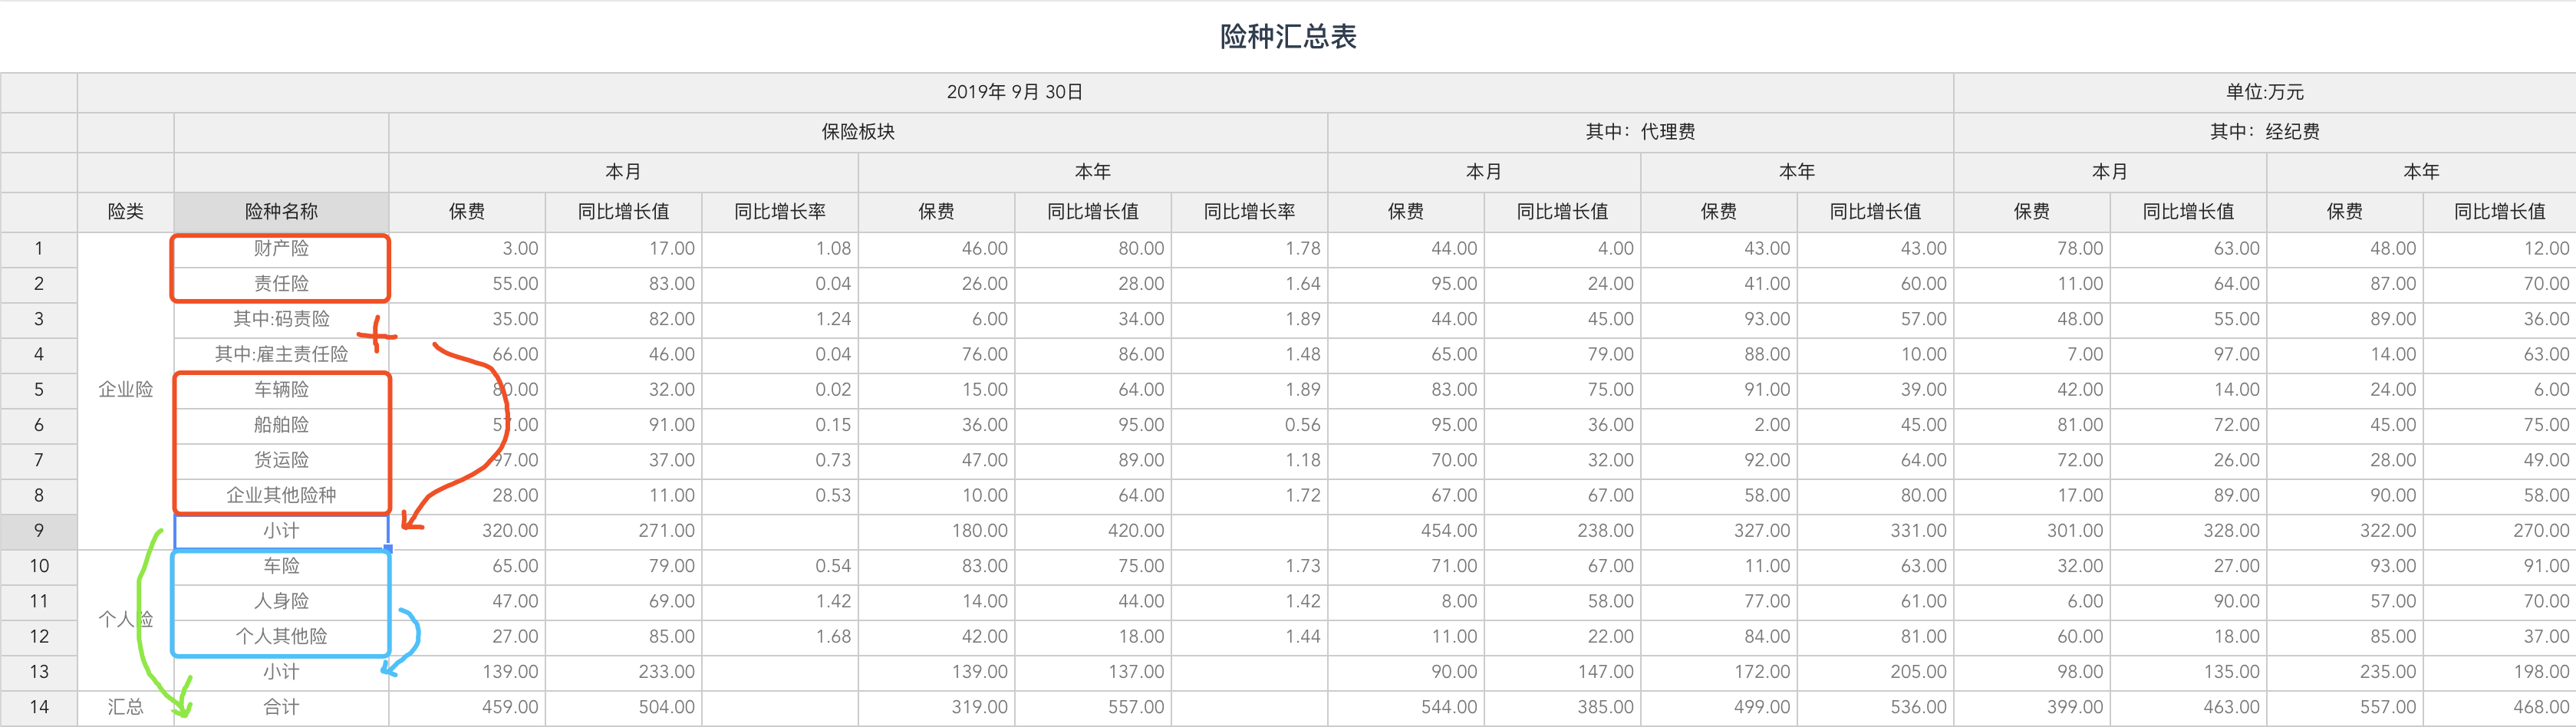Click the 个人险 merged category cell
2576x727 pixels.
click(126, 618)
